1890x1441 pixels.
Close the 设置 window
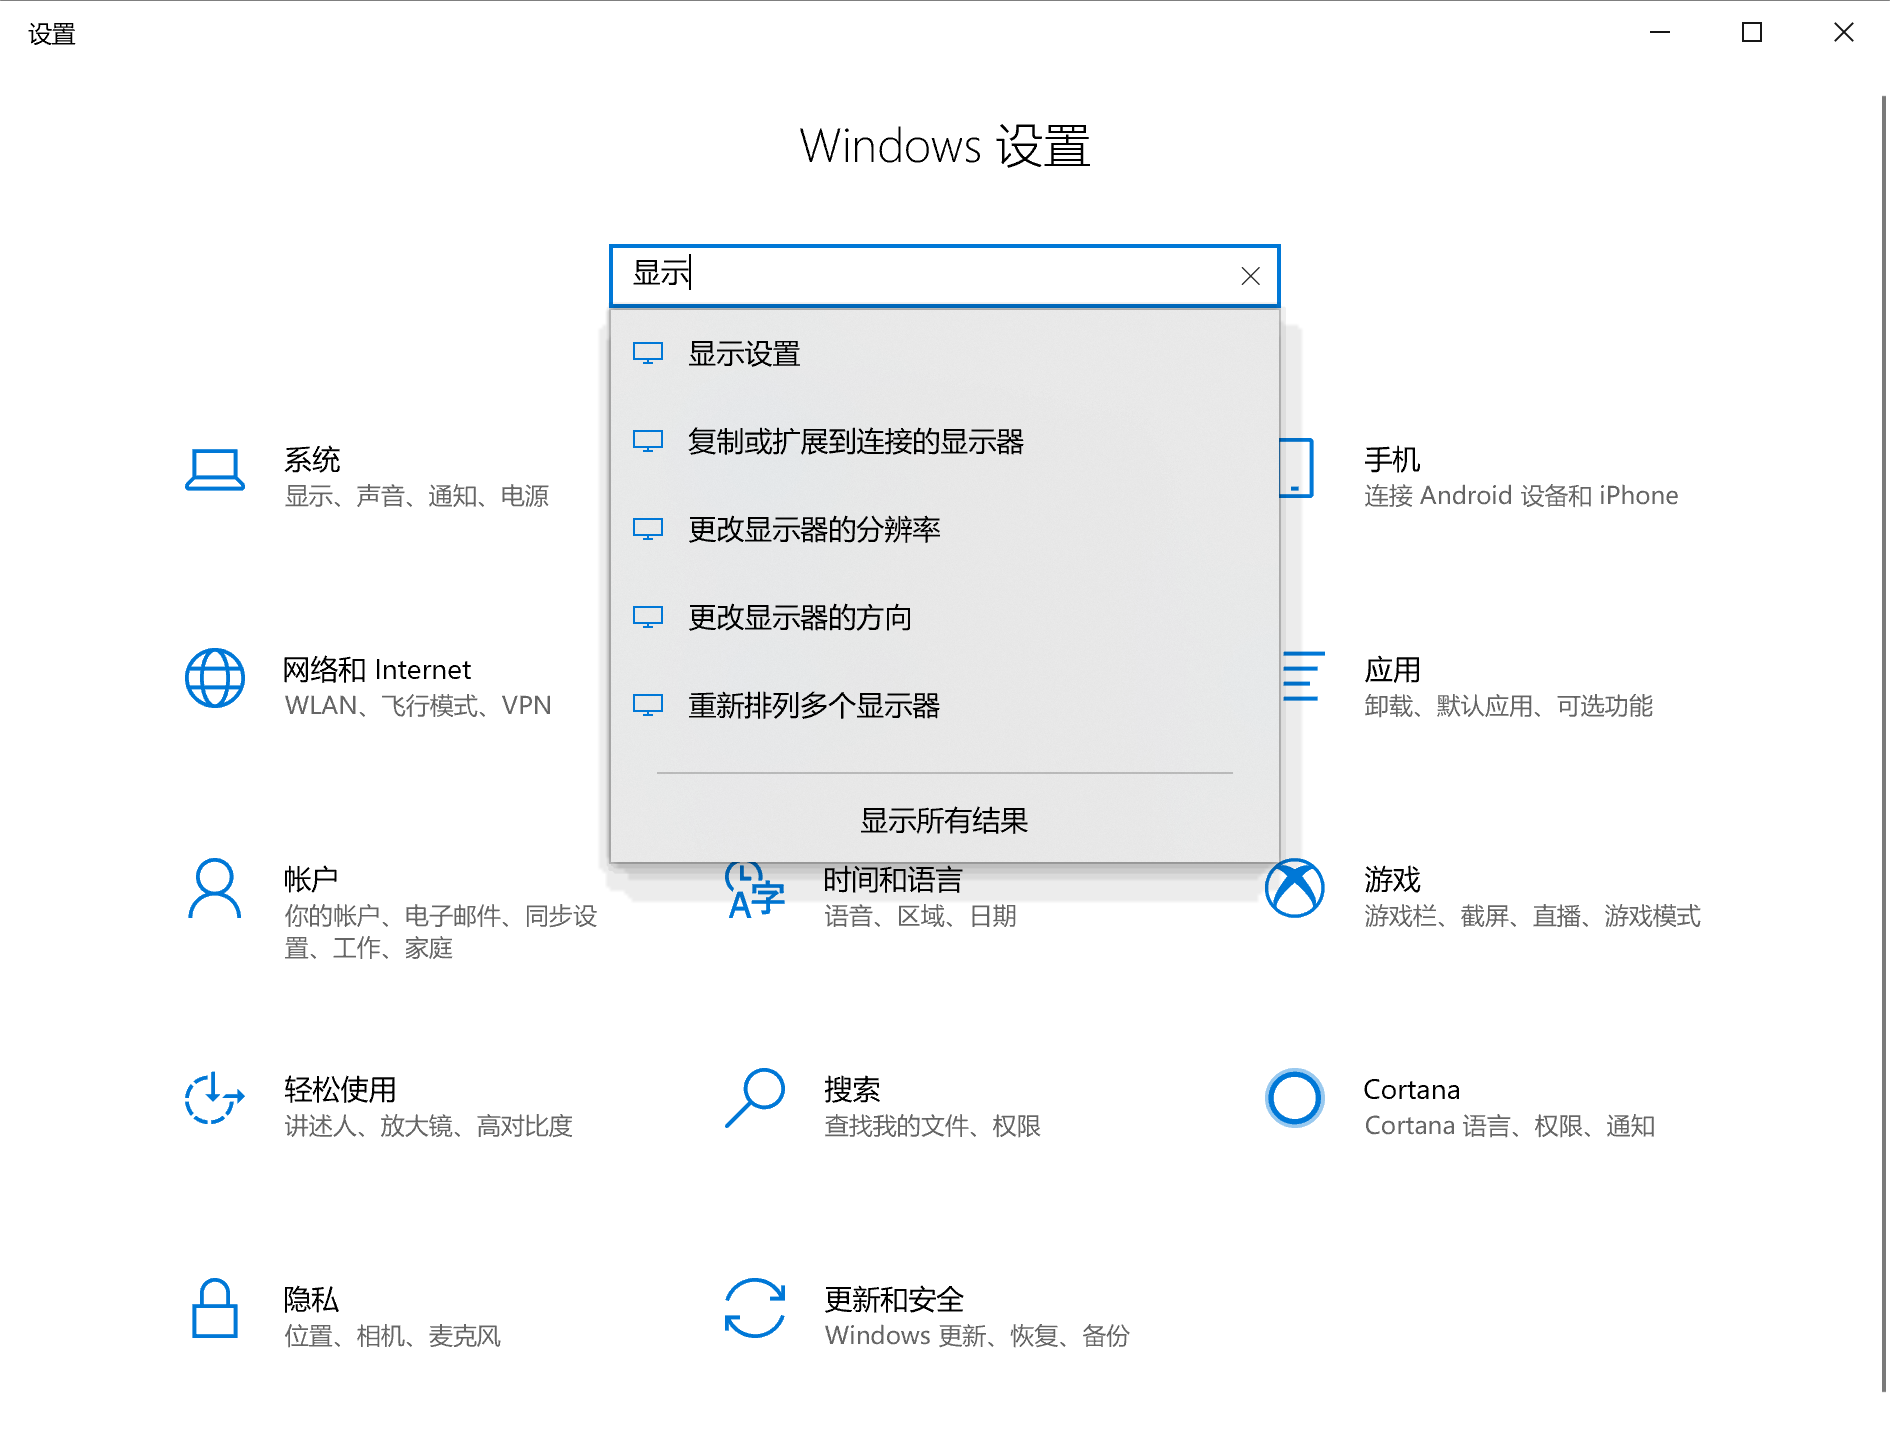(x=1844, y=33)
